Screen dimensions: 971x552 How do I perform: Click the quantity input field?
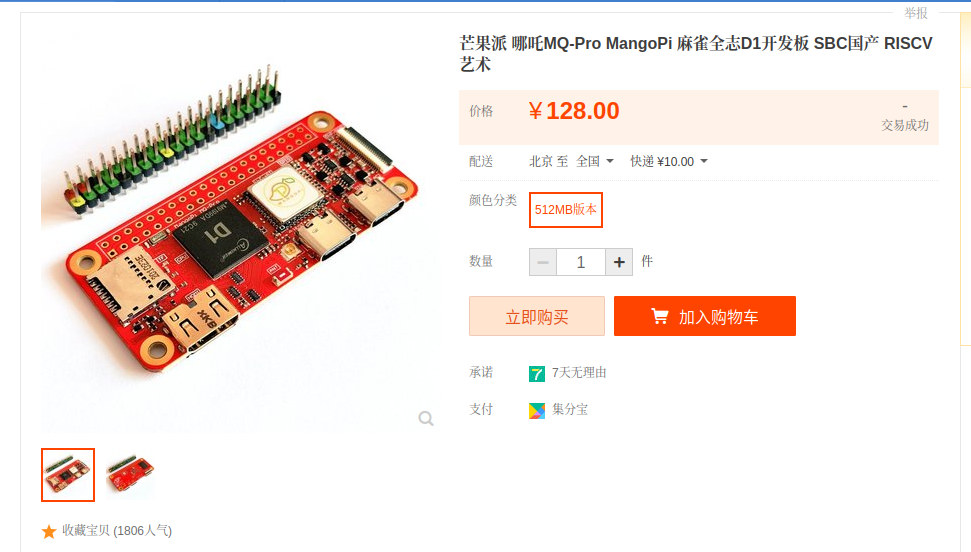[x=581, y=262]
